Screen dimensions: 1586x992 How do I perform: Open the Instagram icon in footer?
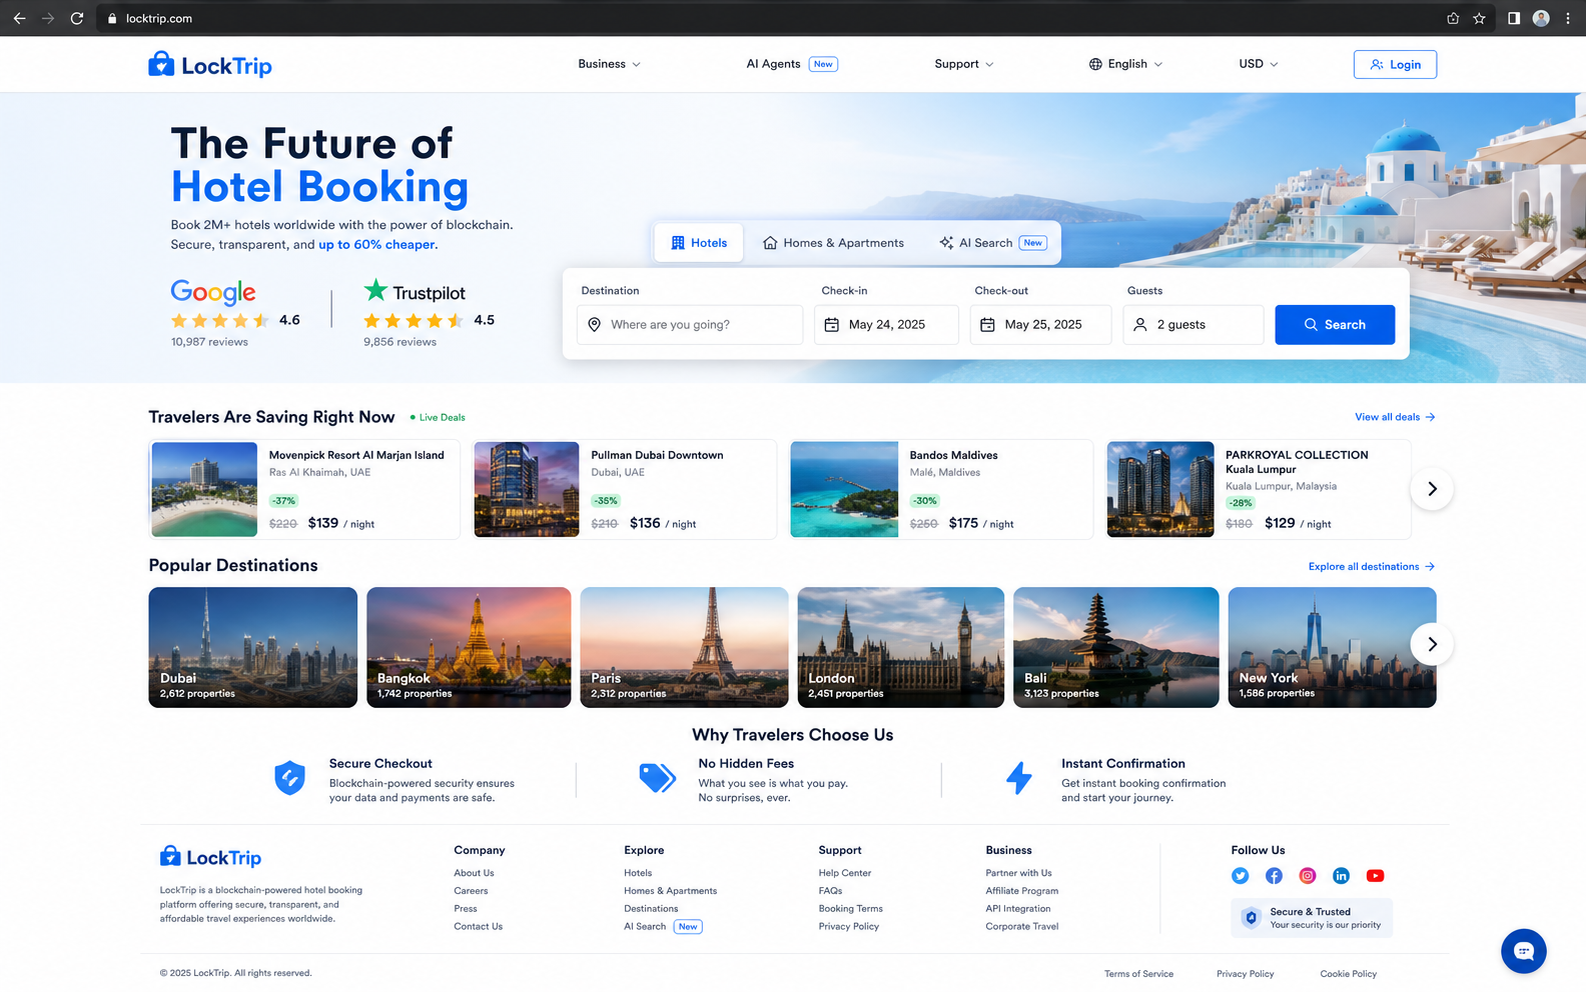1307,876
